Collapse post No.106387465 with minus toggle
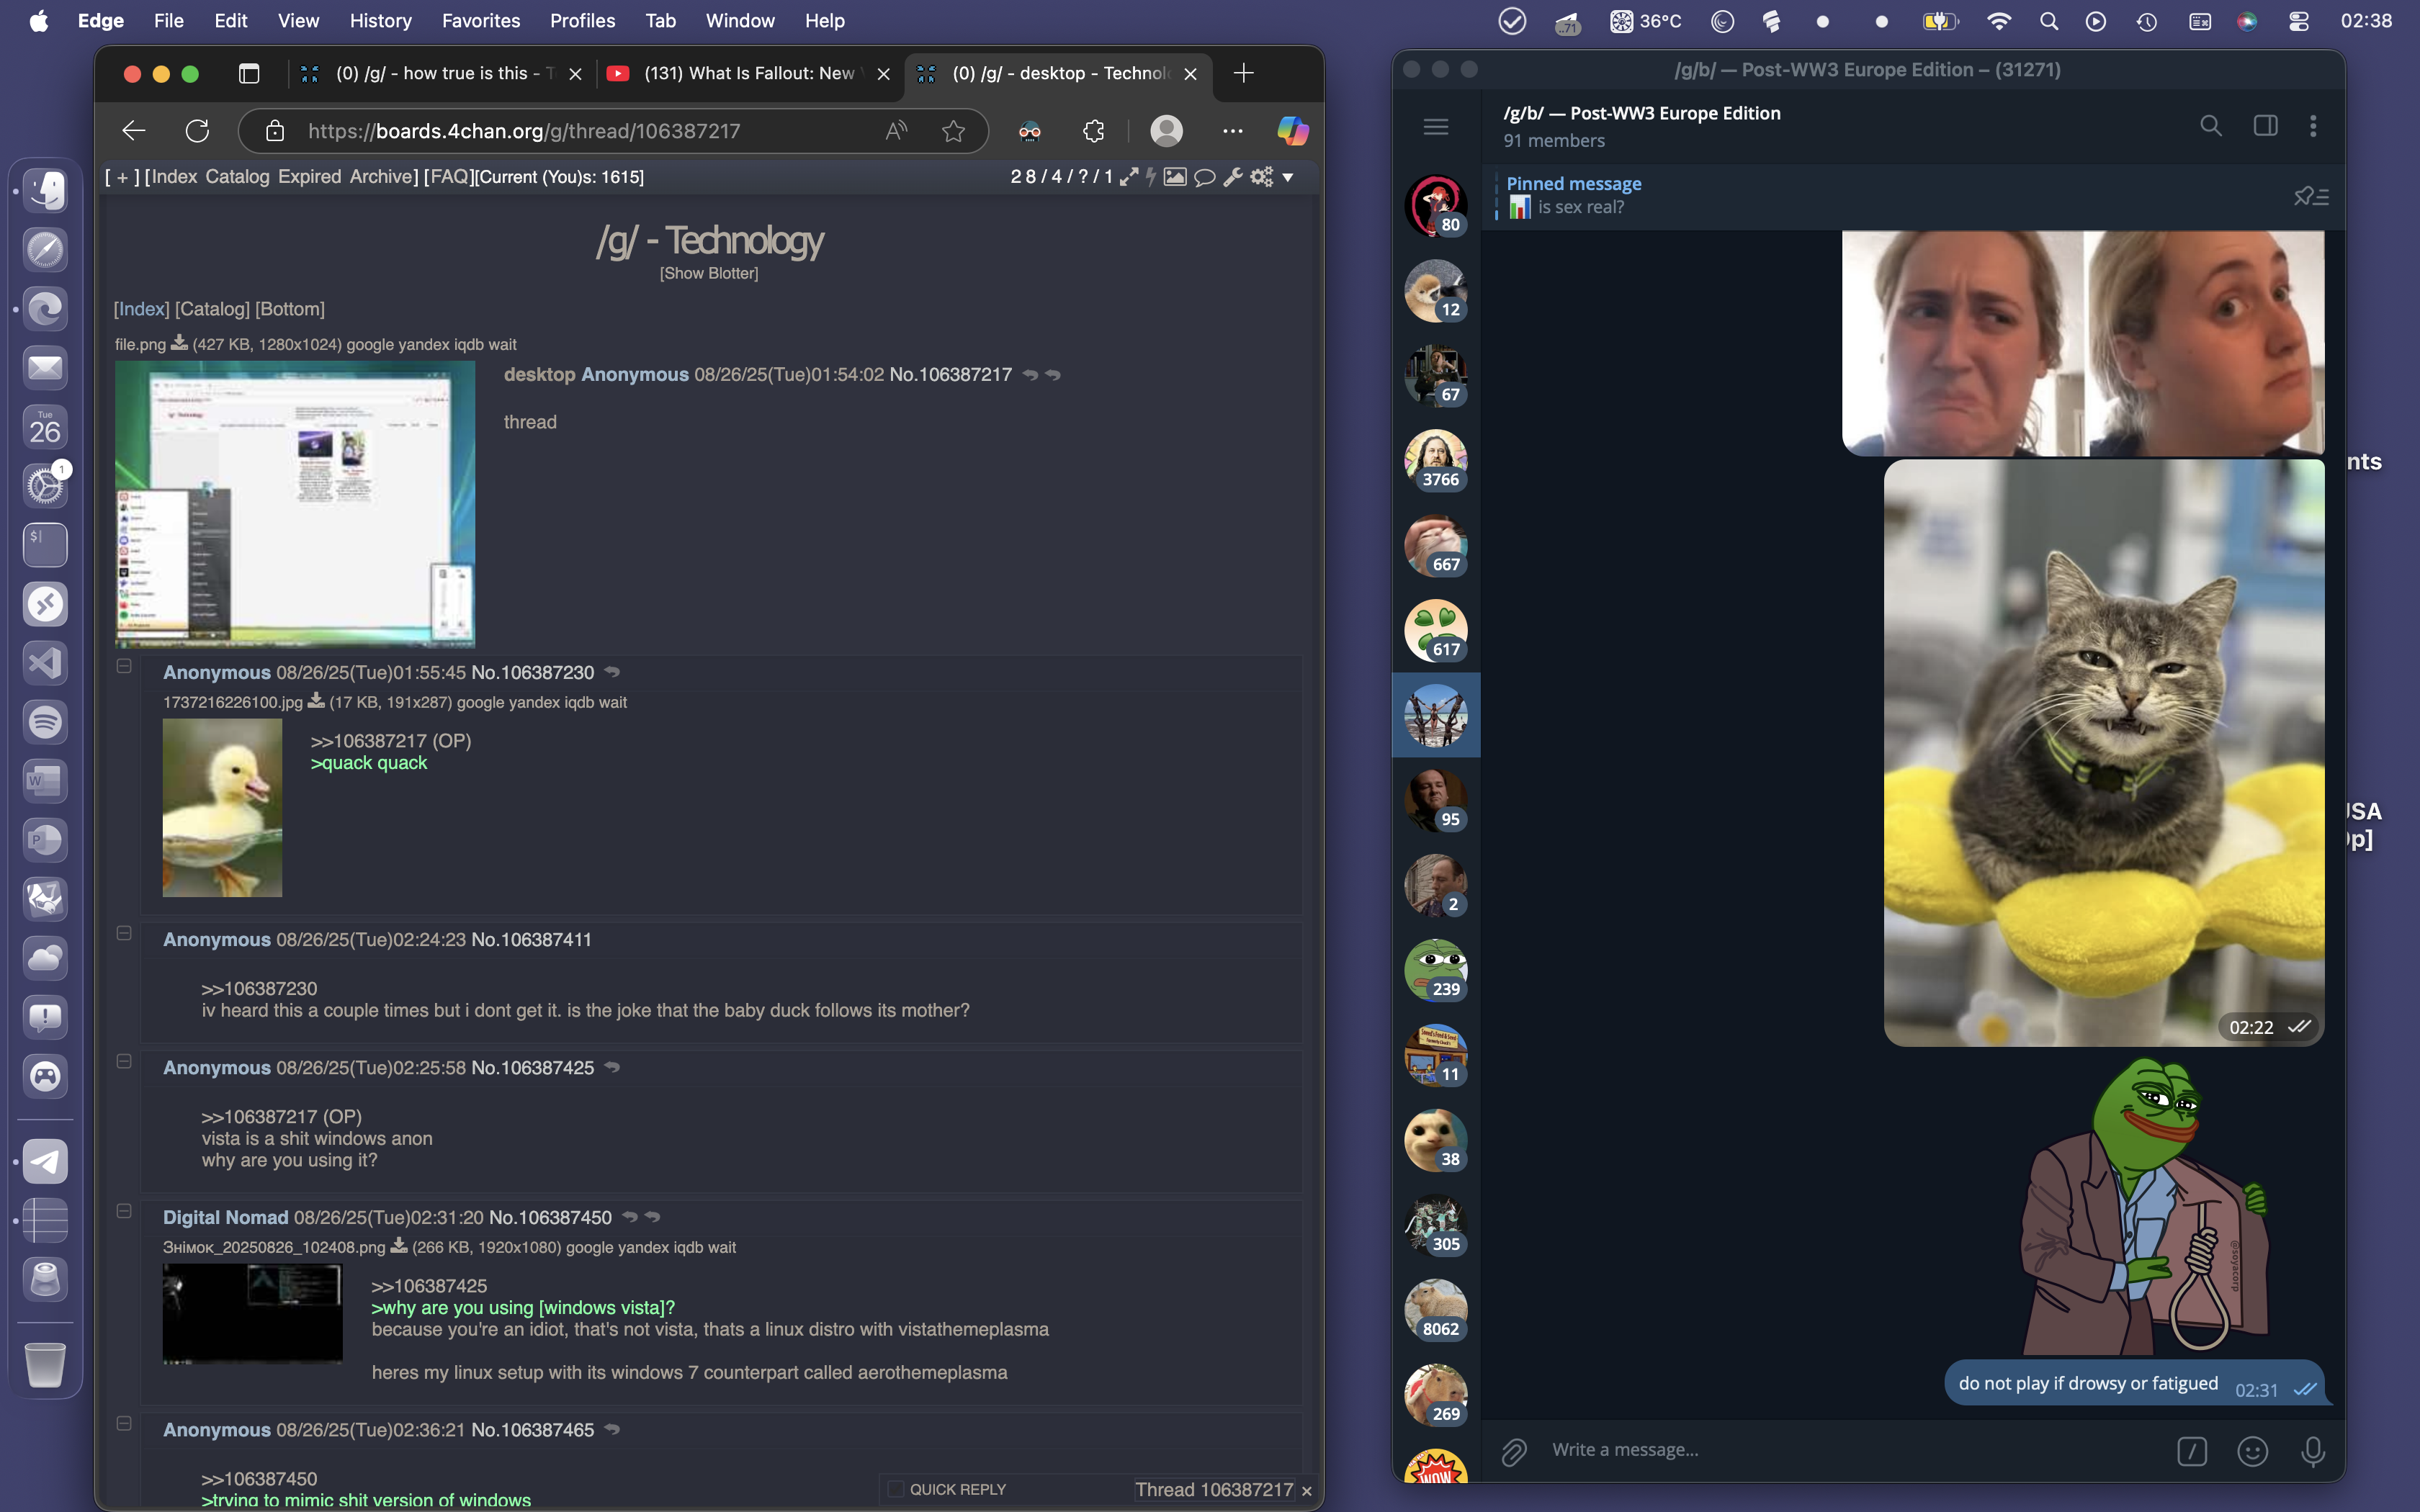 tap(124, 1423)
